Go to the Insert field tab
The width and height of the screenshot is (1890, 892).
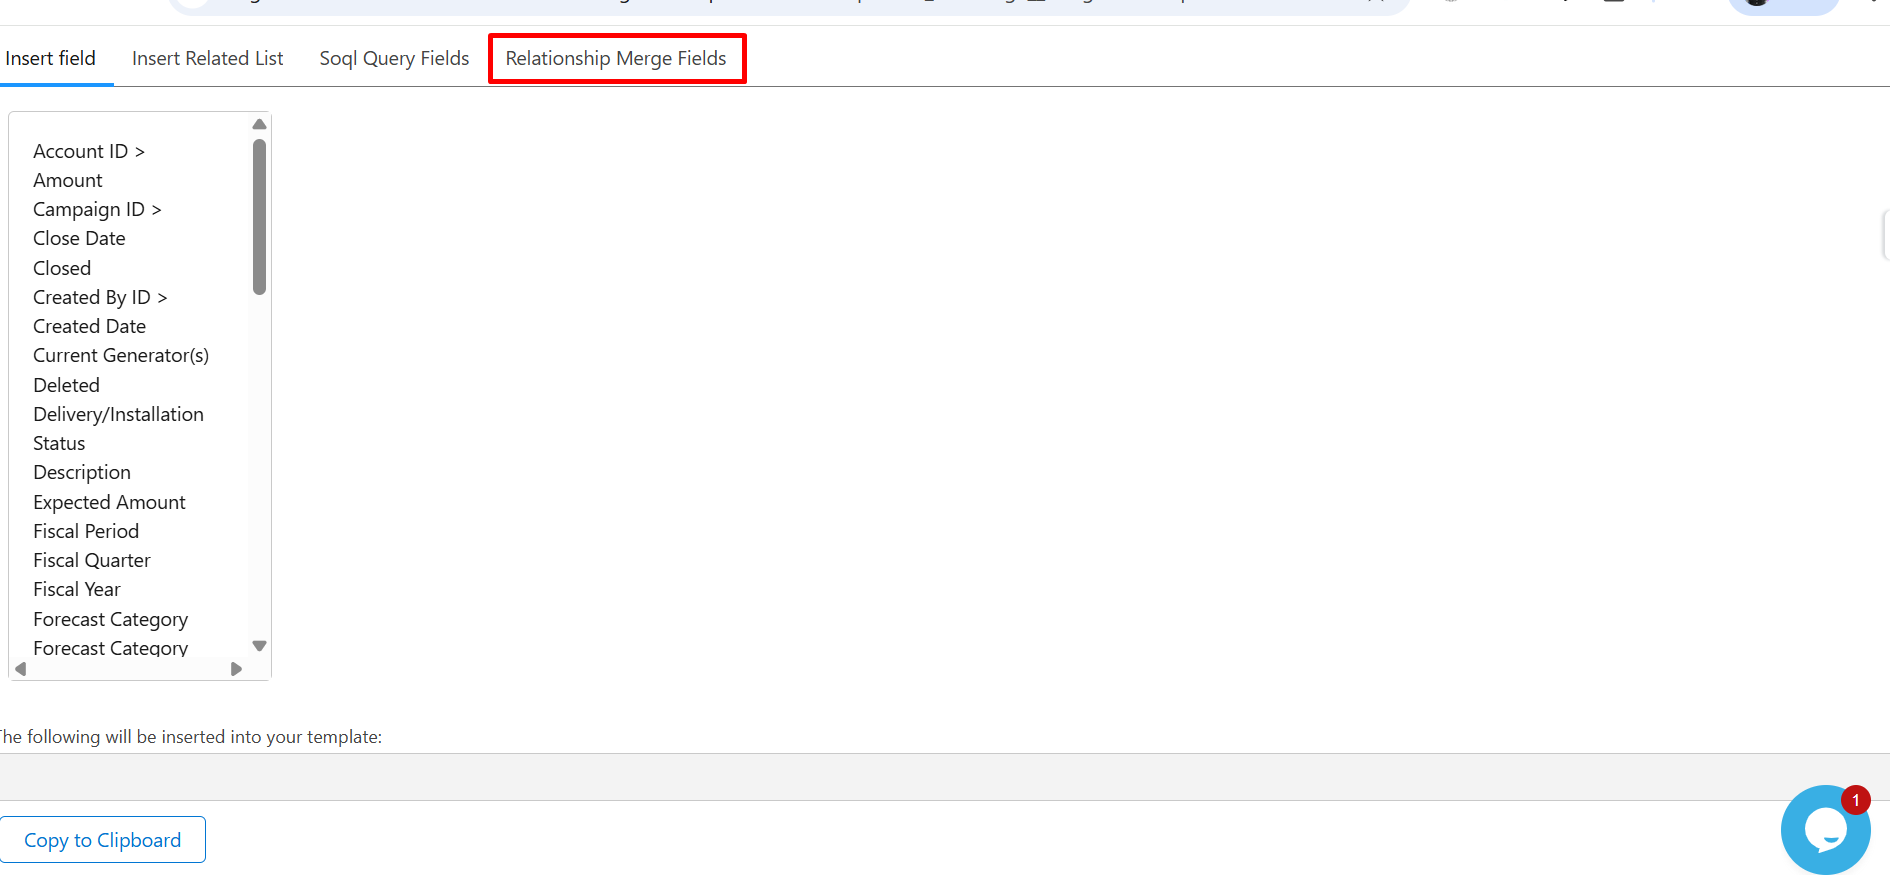coord(50,58)
